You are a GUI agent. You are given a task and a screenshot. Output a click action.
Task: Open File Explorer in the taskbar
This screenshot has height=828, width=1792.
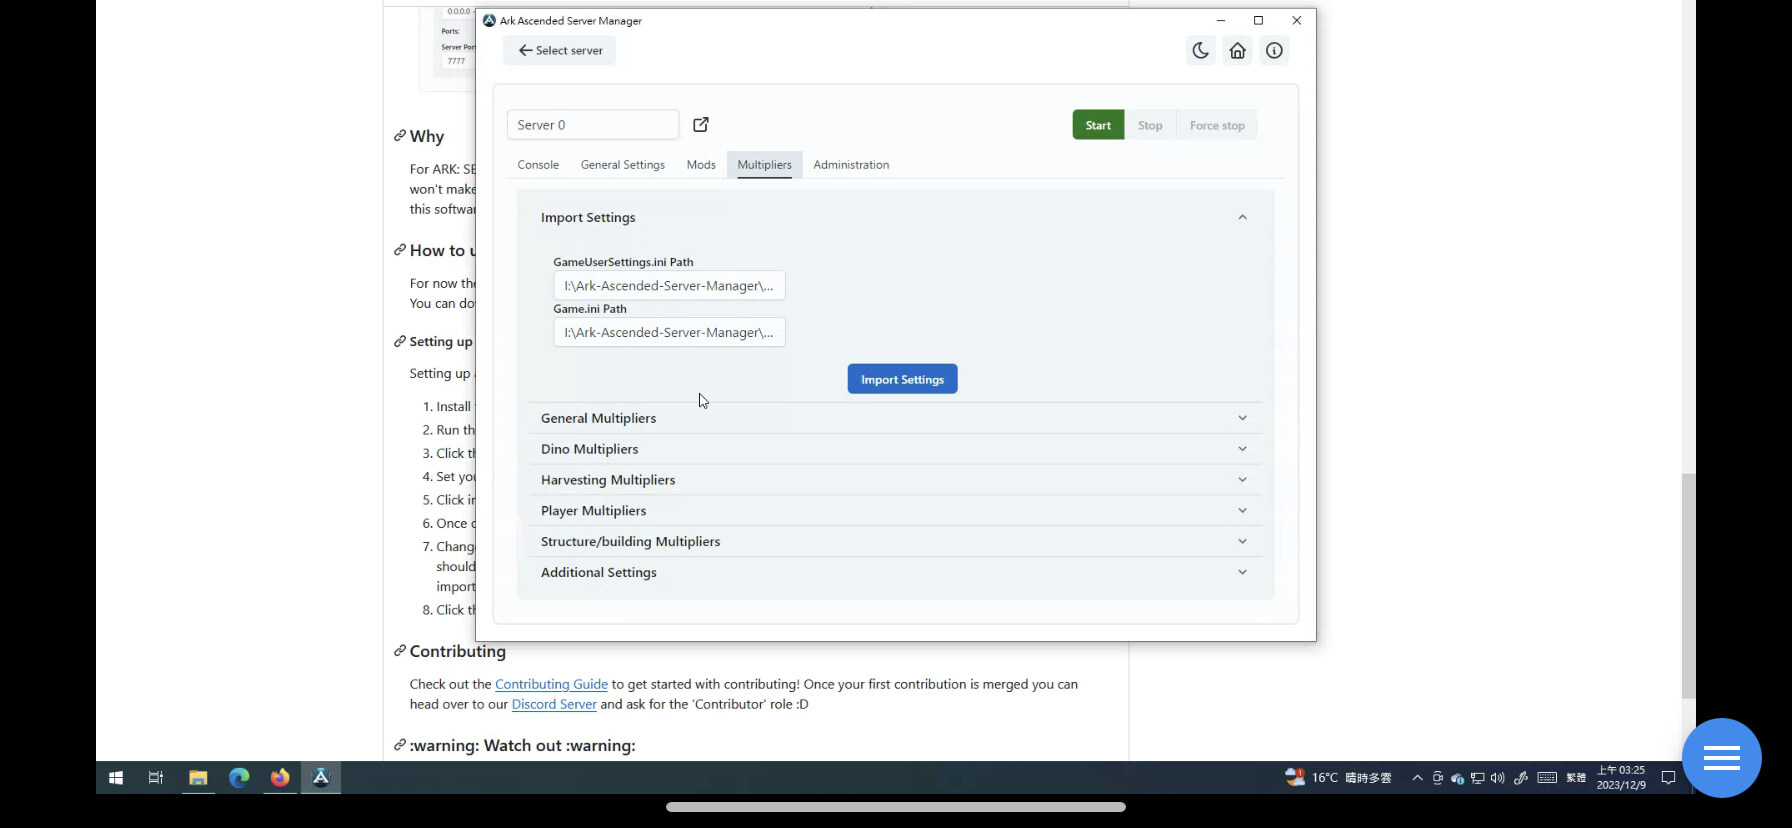tap(198, 778)
